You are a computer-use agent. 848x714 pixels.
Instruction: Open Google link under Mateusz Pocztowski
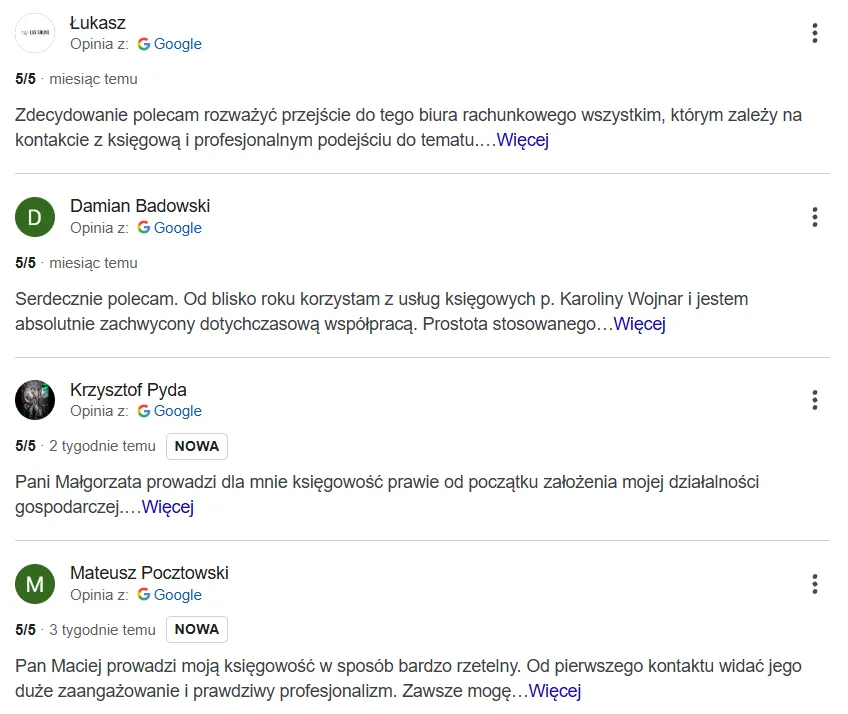pyautogui.click(x=170, y=595)
